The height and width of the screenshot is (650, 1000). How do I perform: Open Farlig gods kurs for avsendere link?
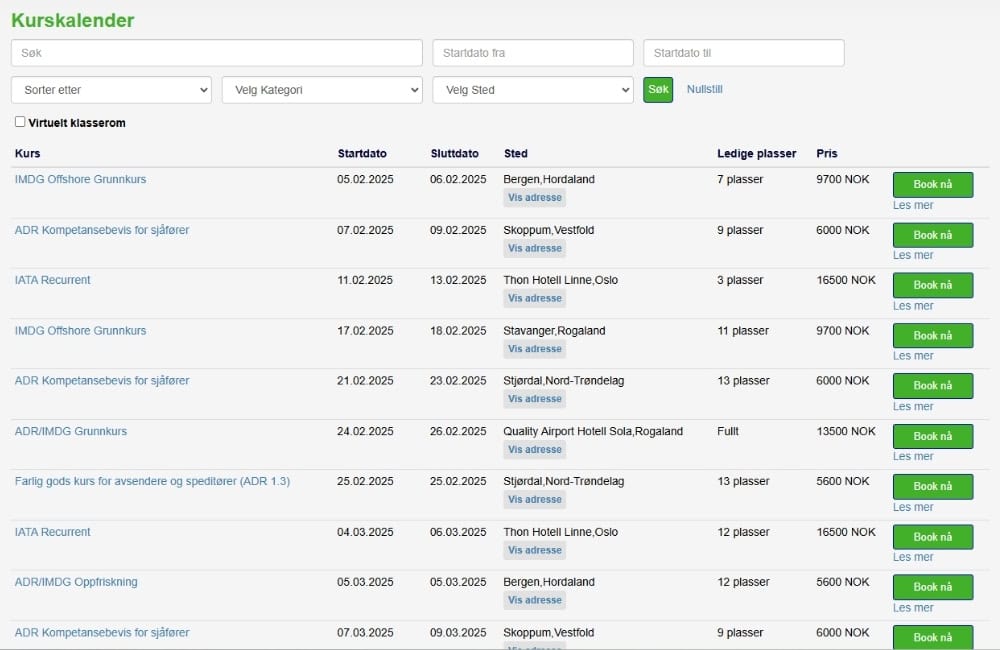(x=152, y=481)
